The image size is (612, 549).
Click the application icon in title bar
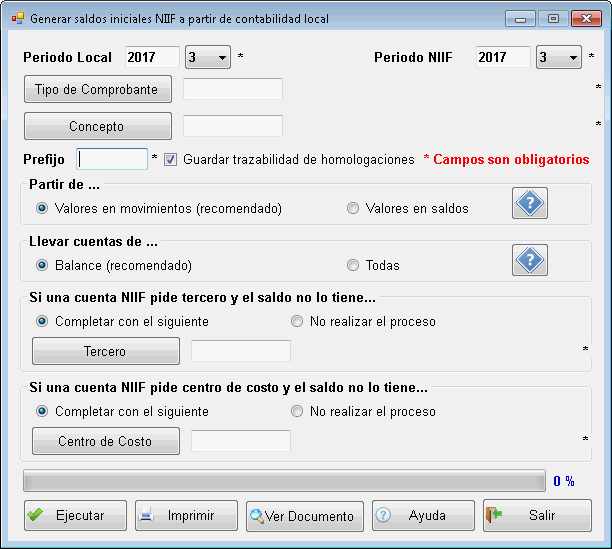coord(17,18)
